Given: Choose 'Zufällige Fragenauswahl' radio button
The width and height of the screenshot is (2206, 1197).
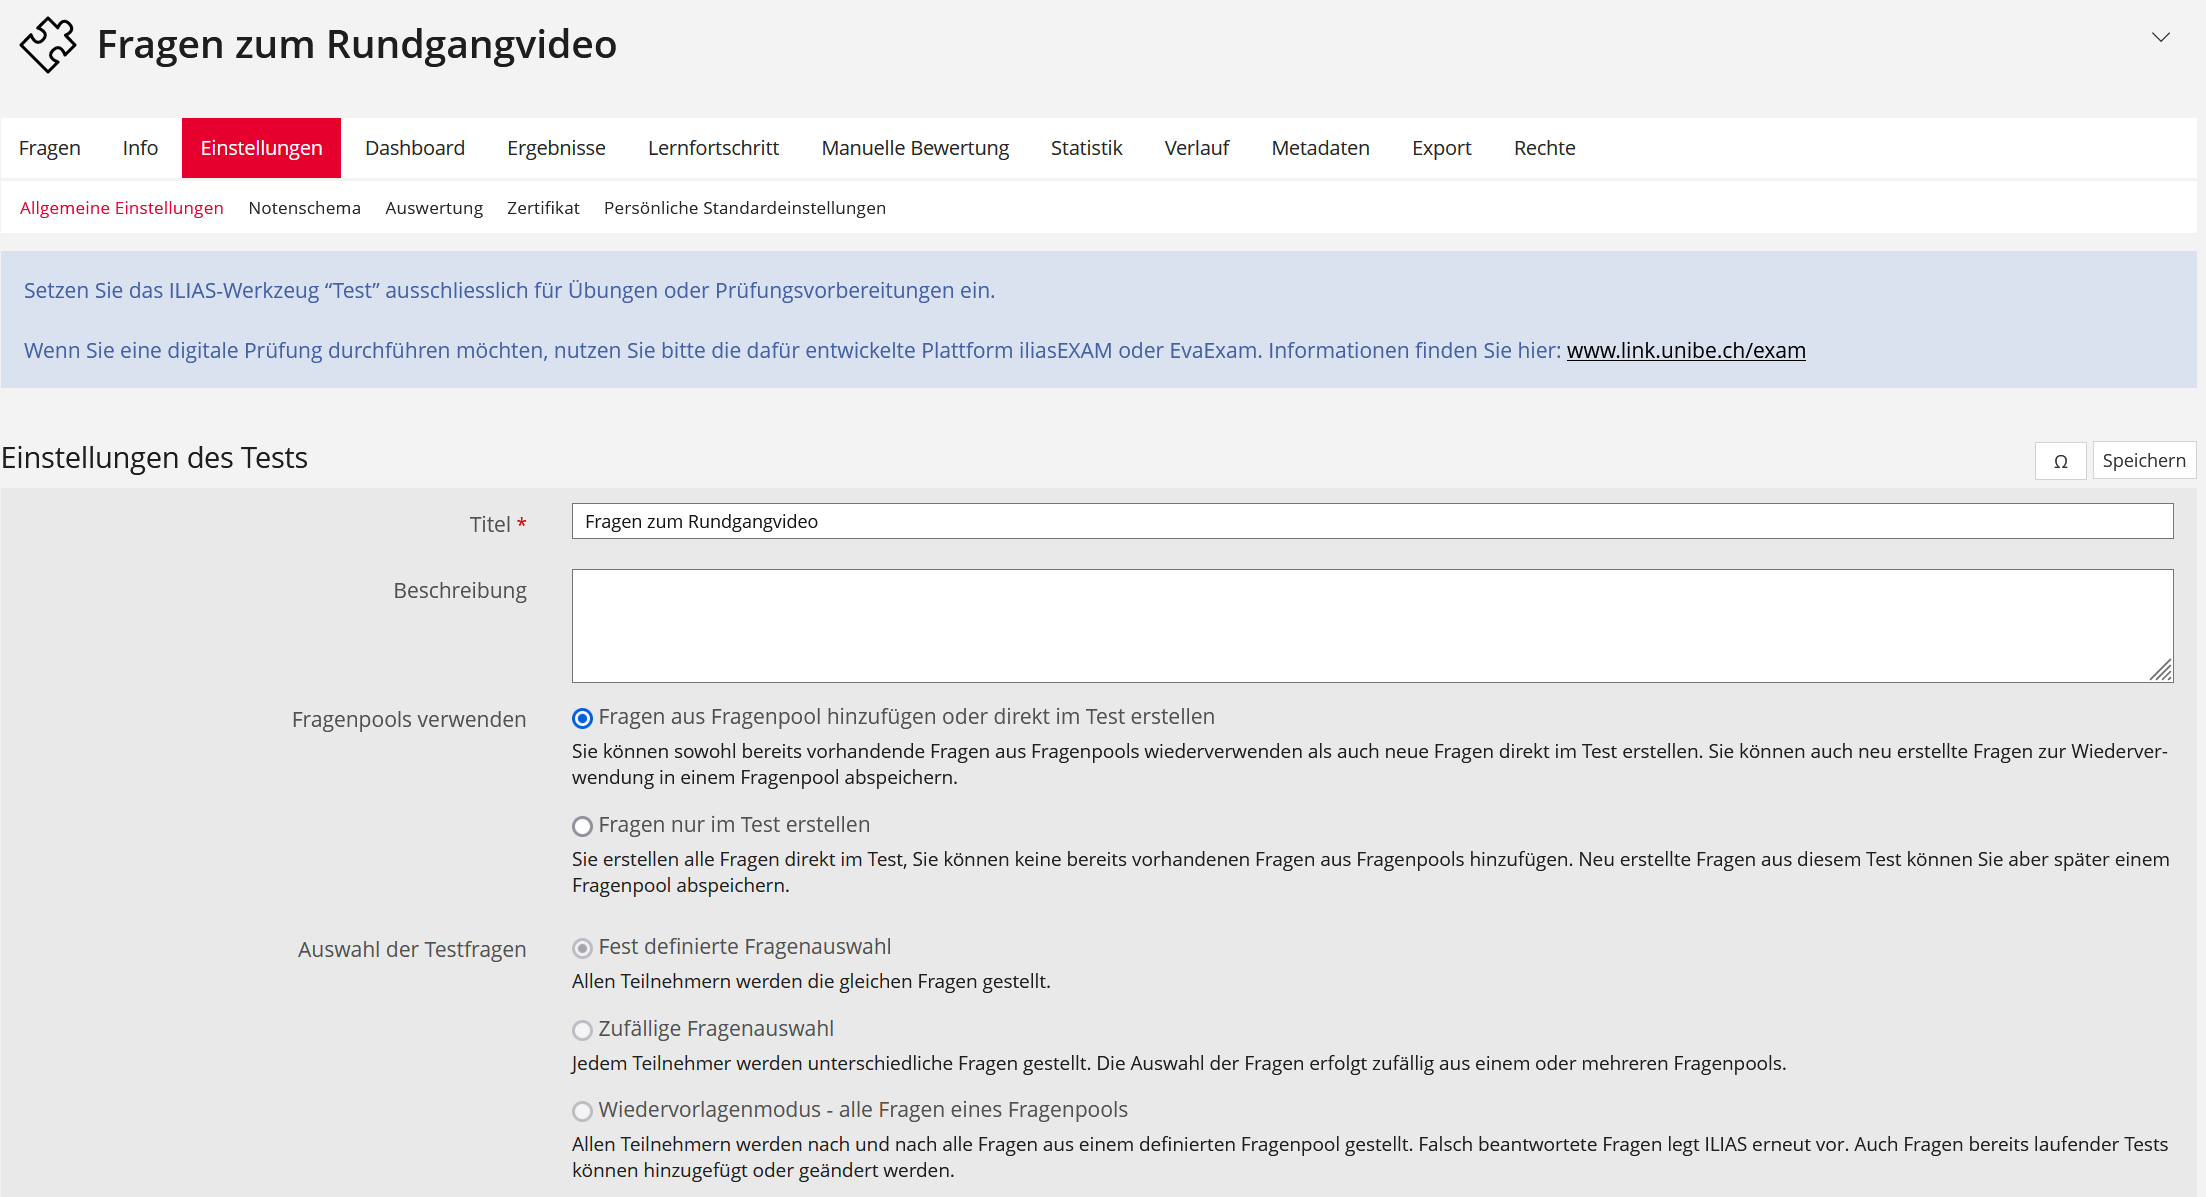Looking at the screenshot, I should [x=582, y=1030].
